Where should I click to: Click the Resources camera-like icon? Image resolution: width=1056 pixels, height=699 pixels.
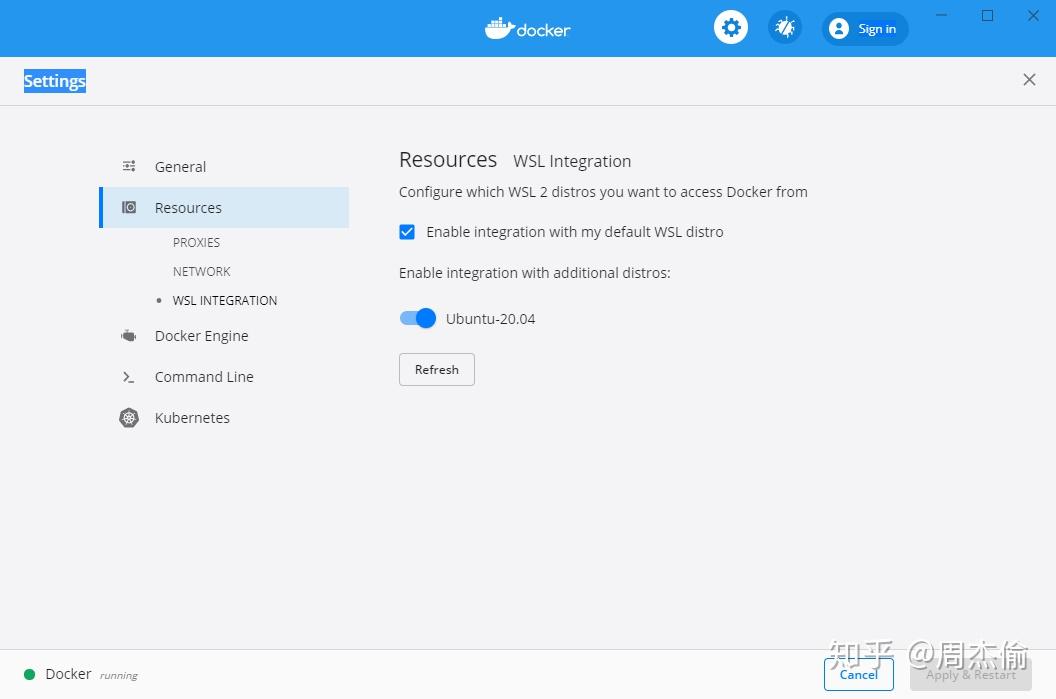coord(129,207)
